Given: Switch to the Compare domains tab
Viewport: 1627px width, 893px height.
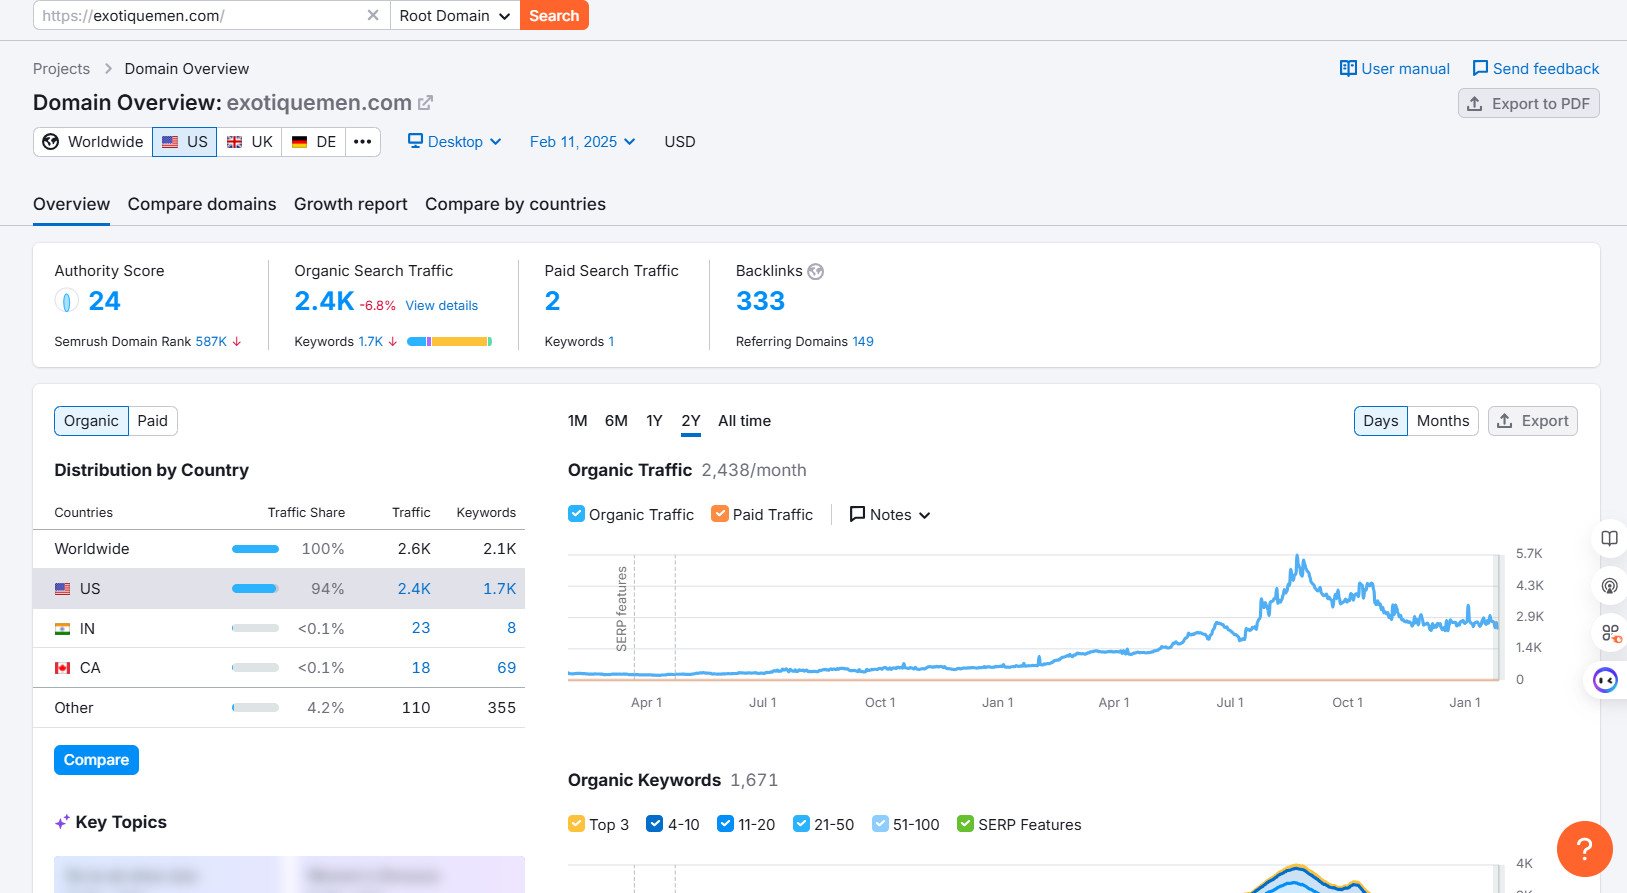Looking at the screenshot, I should [202, 204].
